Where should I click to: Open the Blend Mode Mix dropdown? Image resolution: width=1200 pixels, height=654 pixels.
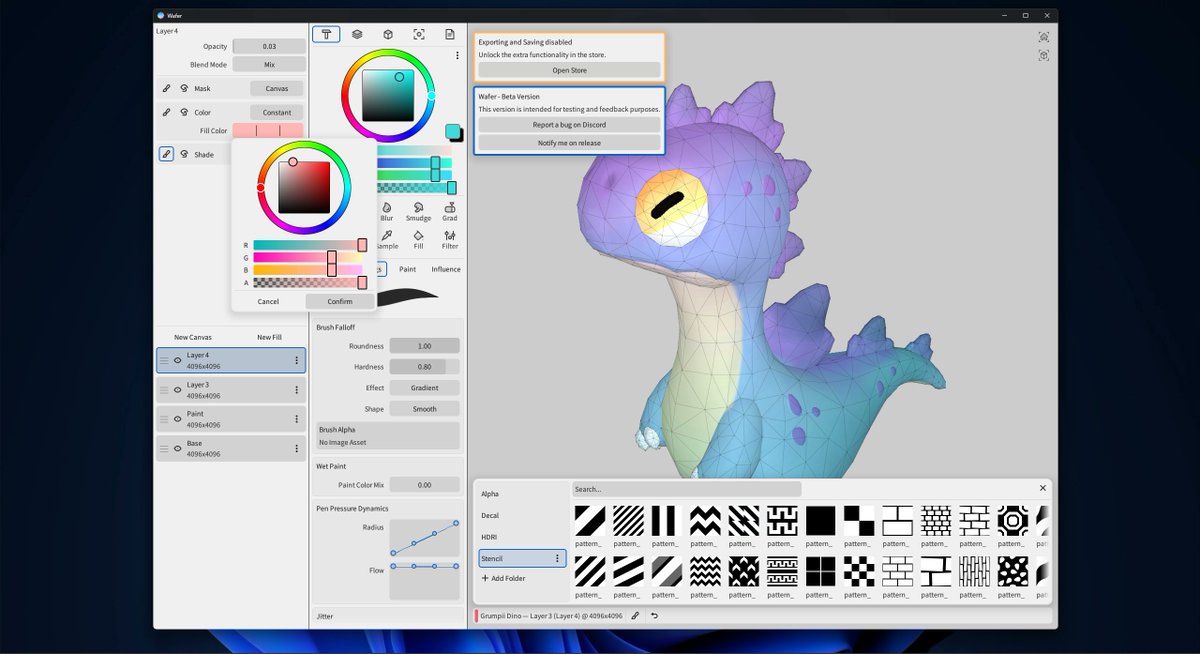pos(269,64)
